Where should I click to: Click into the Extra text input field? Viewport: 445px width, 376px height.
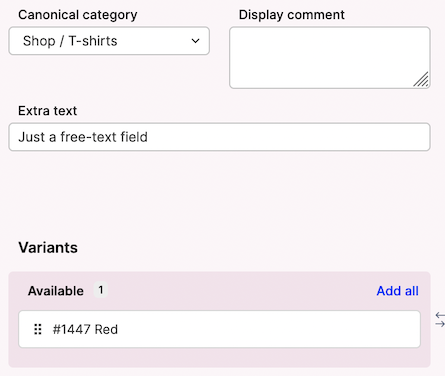pyautogui.click(x=219, y=137)
